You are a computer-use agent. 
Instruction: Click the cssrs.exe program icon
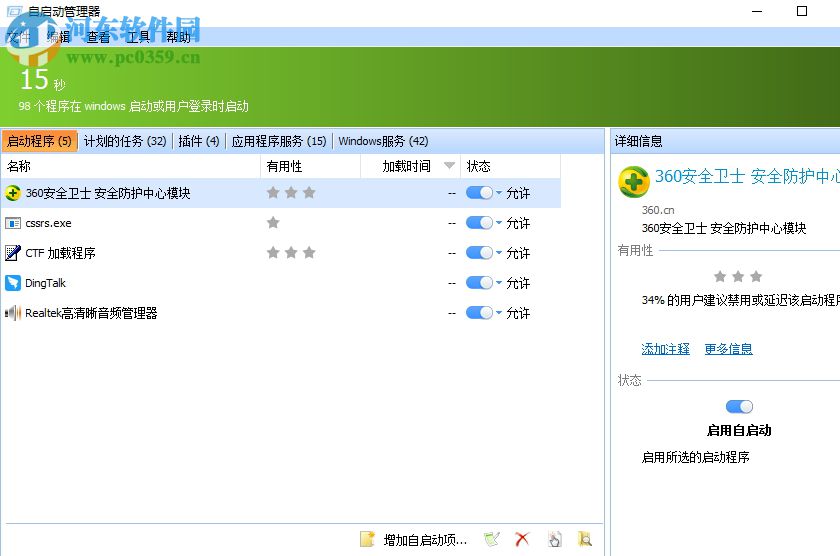[13, 223]
